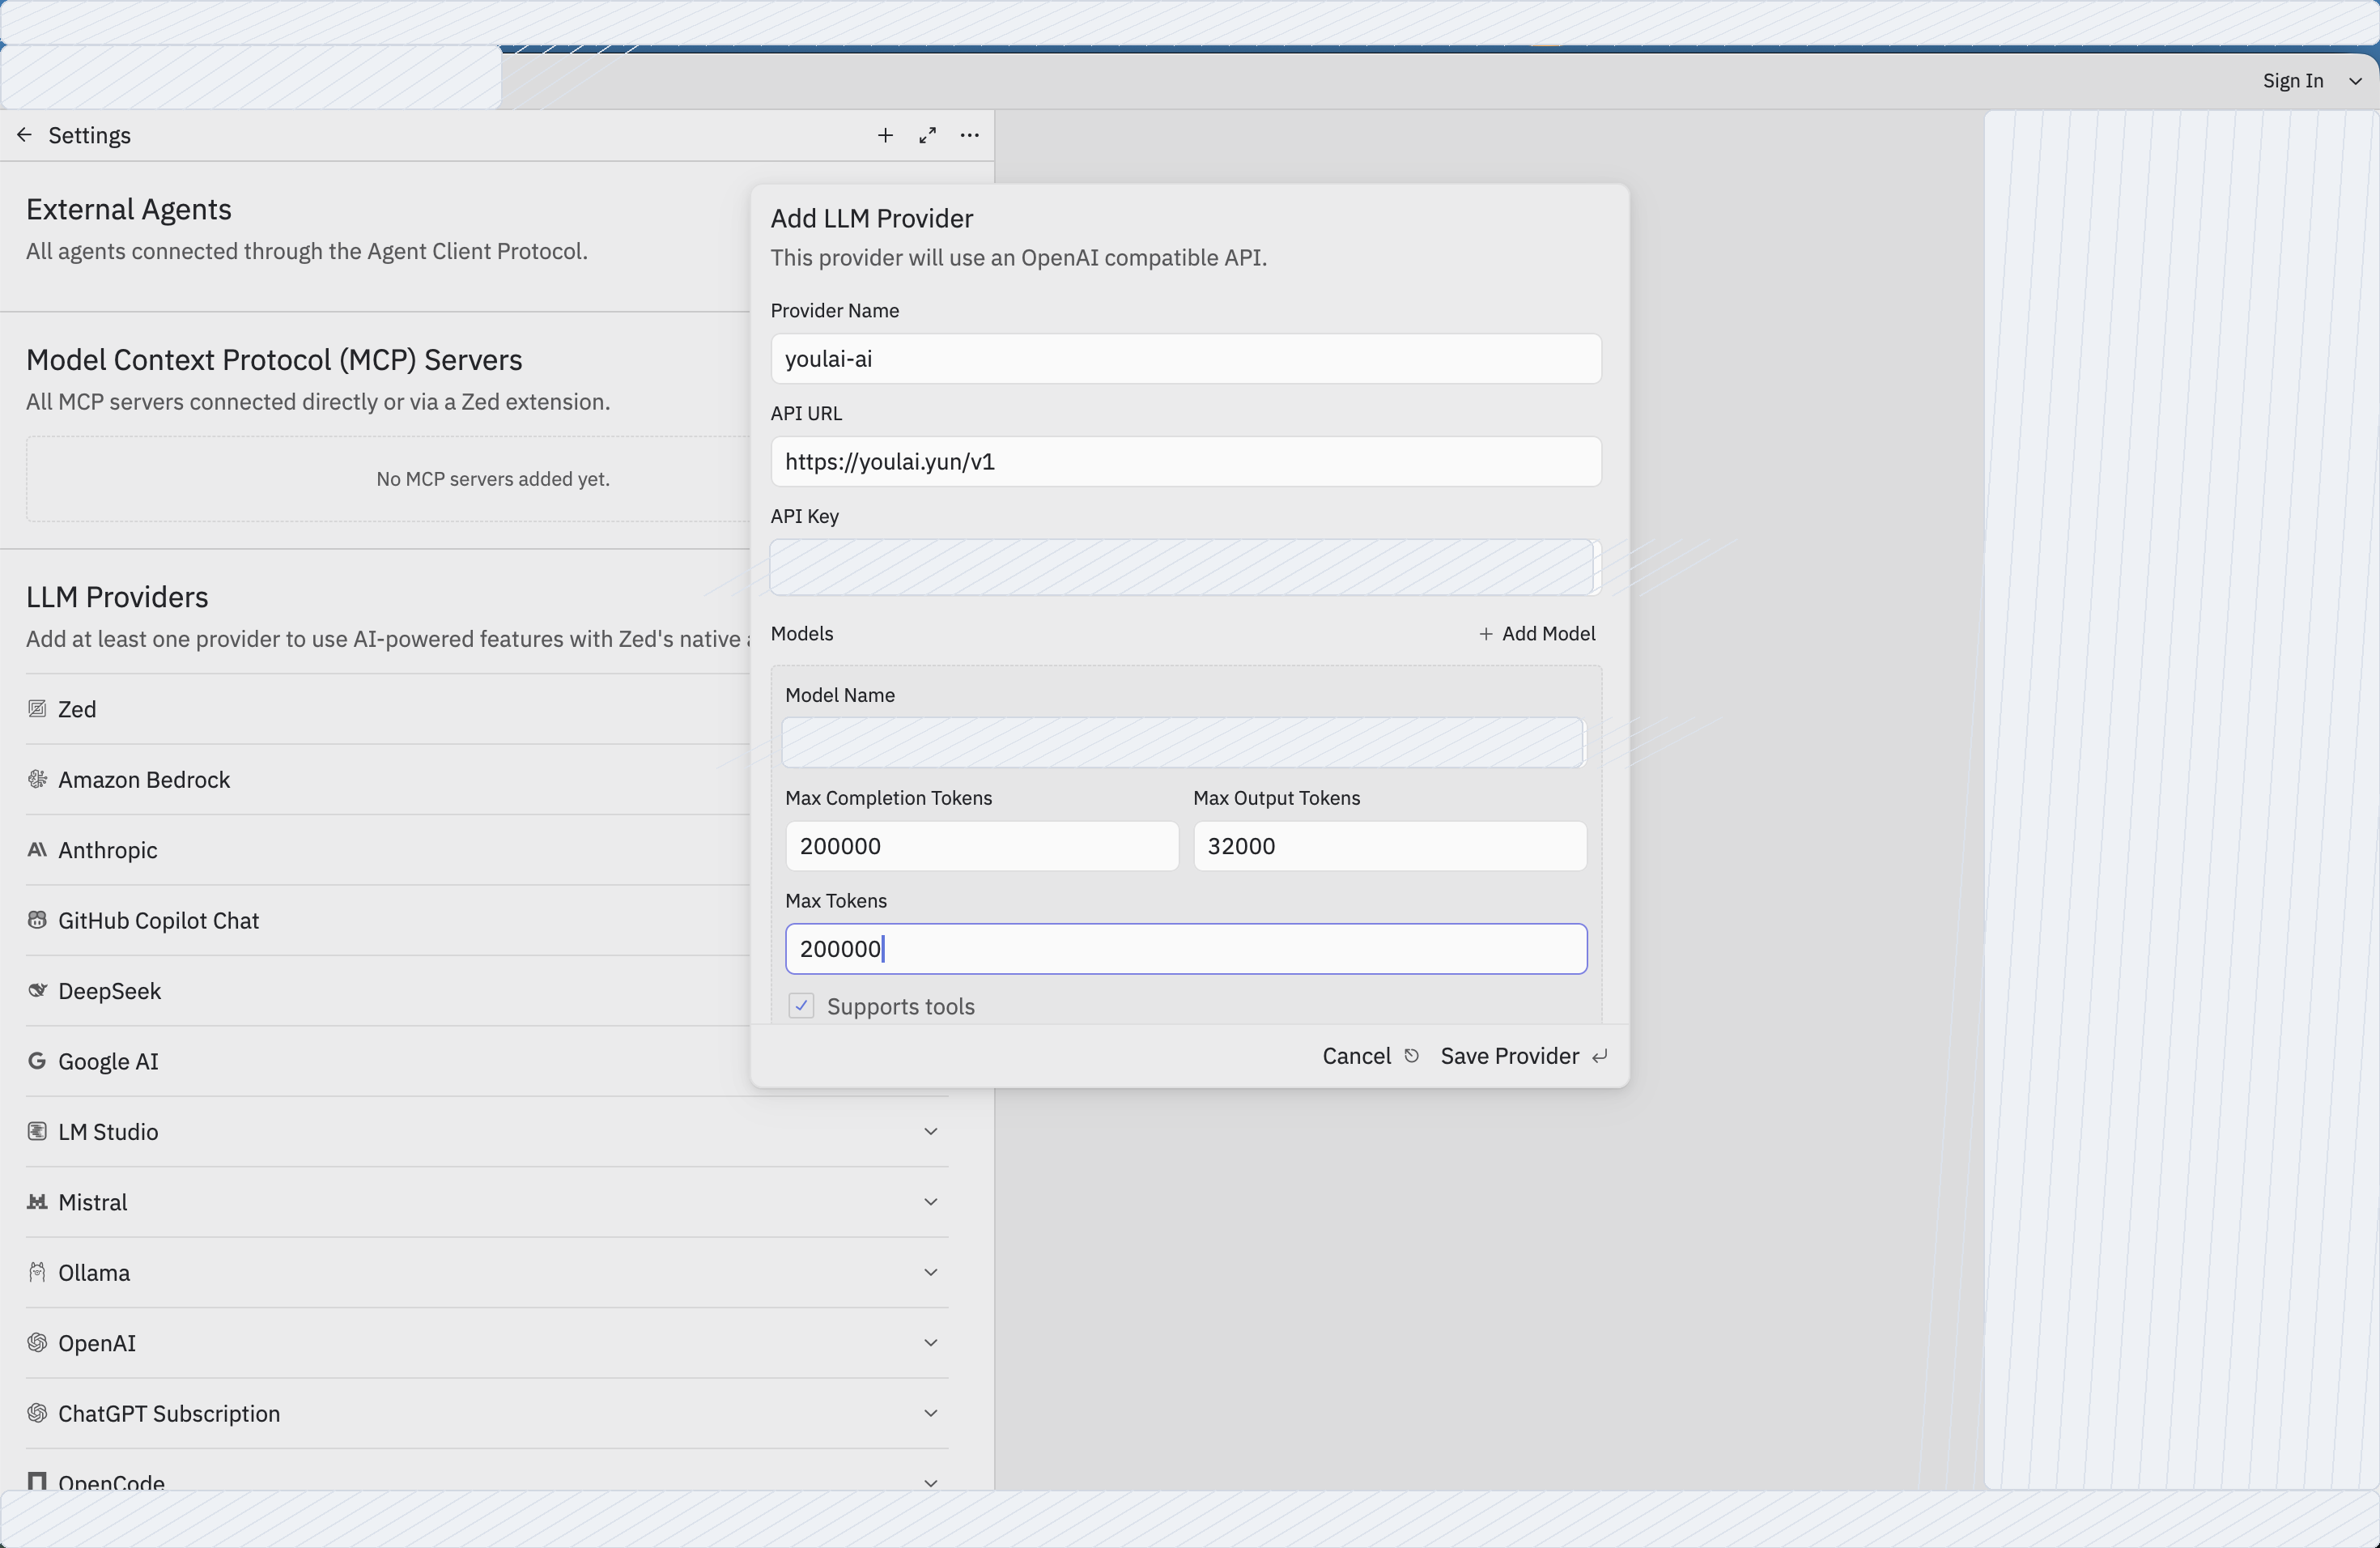
Task: Expand the ChatGPT Subscription chevron
Action: click(x=931, y=1413)
